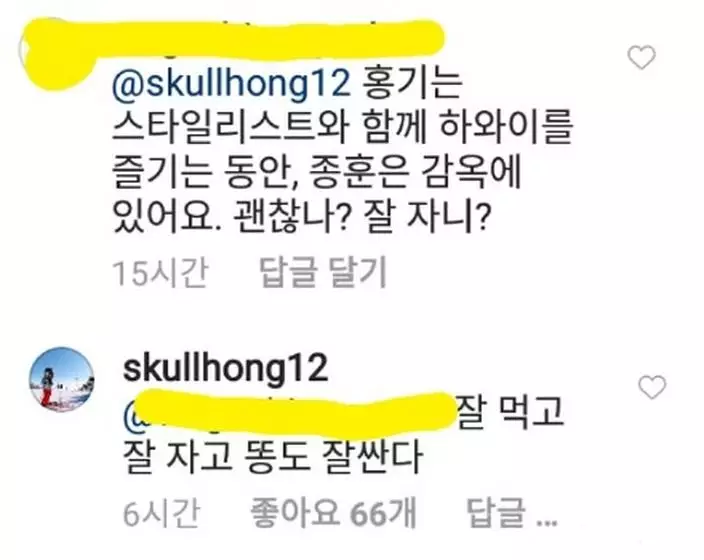The width and height of the screenshot is (704, 560).
Task: Open skullhong12's round profile picture
Action: click(62, 379)
